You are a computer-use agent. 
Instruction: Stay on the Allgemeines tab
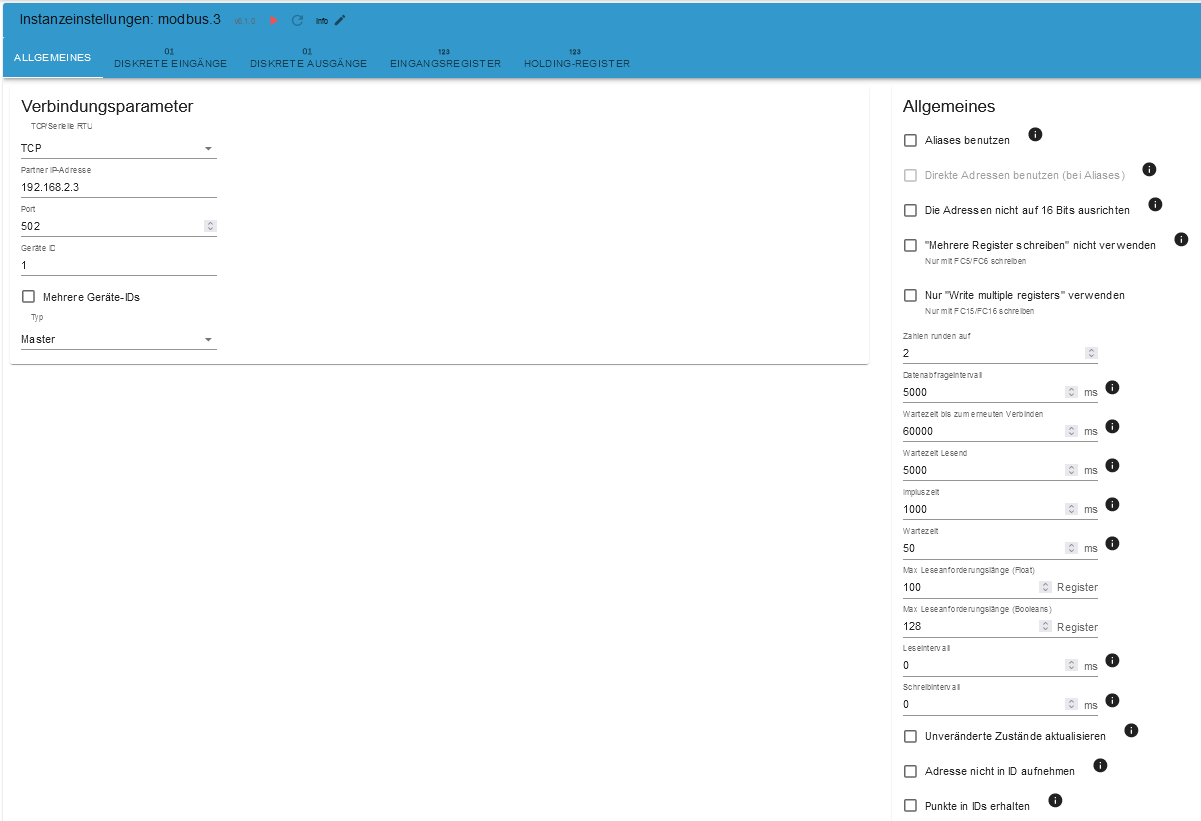point(52,58)
